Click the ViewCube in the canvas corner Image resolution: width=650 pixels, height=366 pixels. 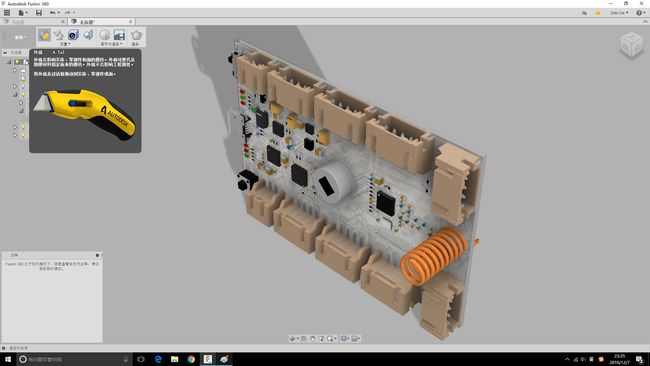632,45
